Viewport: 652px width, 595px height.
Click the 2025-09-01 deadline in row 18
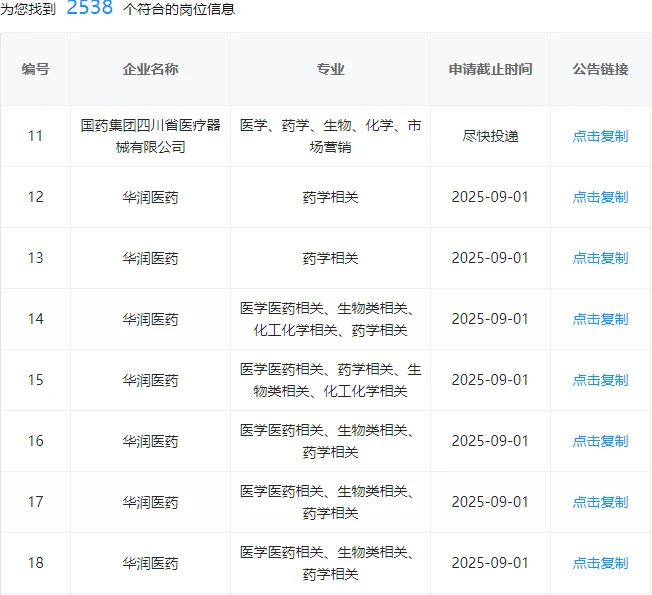(490, 563)
